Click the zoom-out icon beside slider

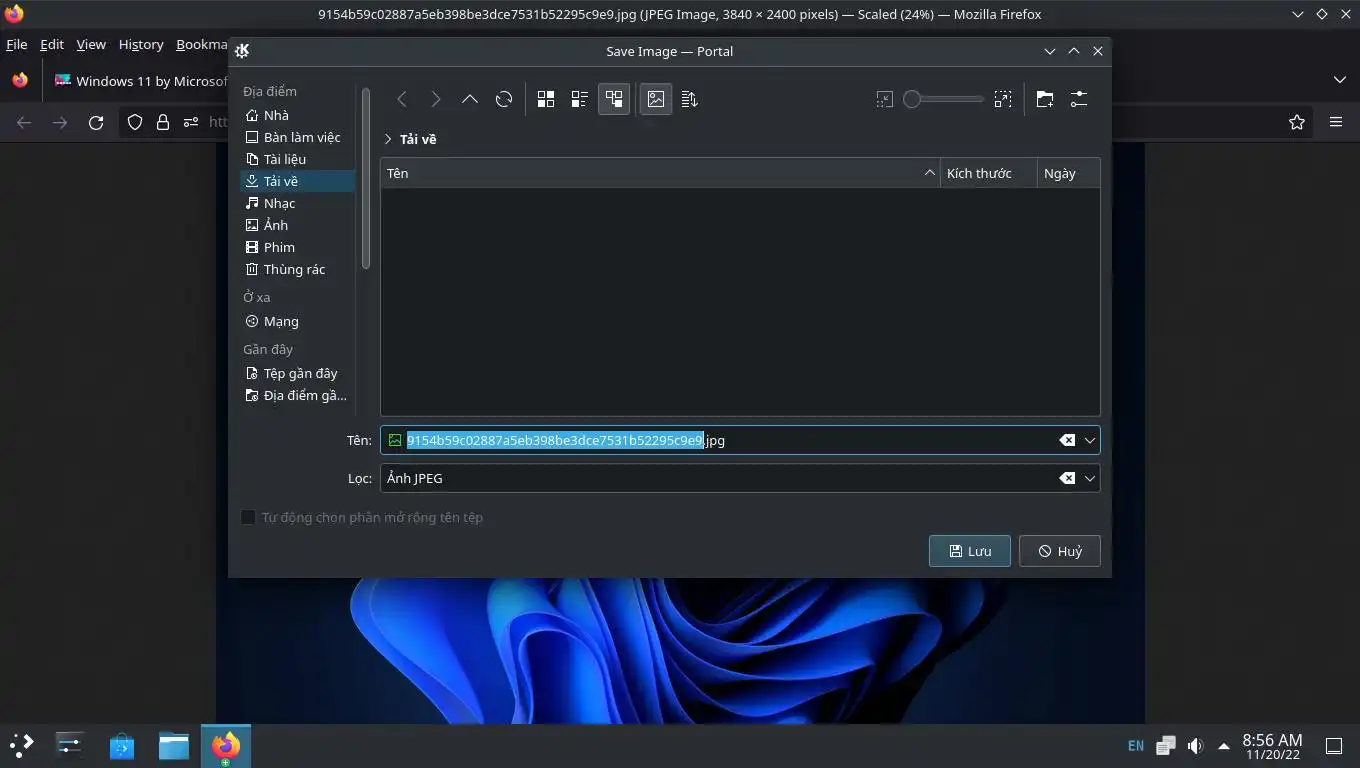click(884, 99)
